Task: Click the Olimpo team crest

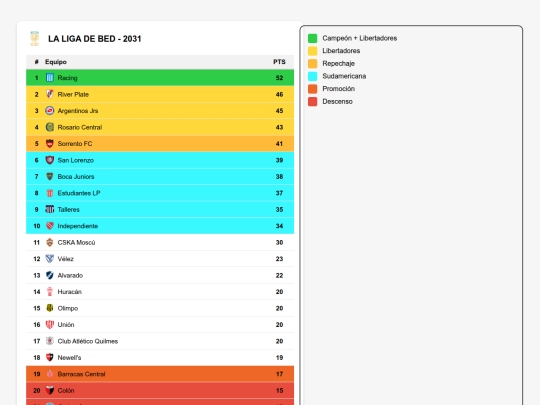Action: tap(50, 308)
